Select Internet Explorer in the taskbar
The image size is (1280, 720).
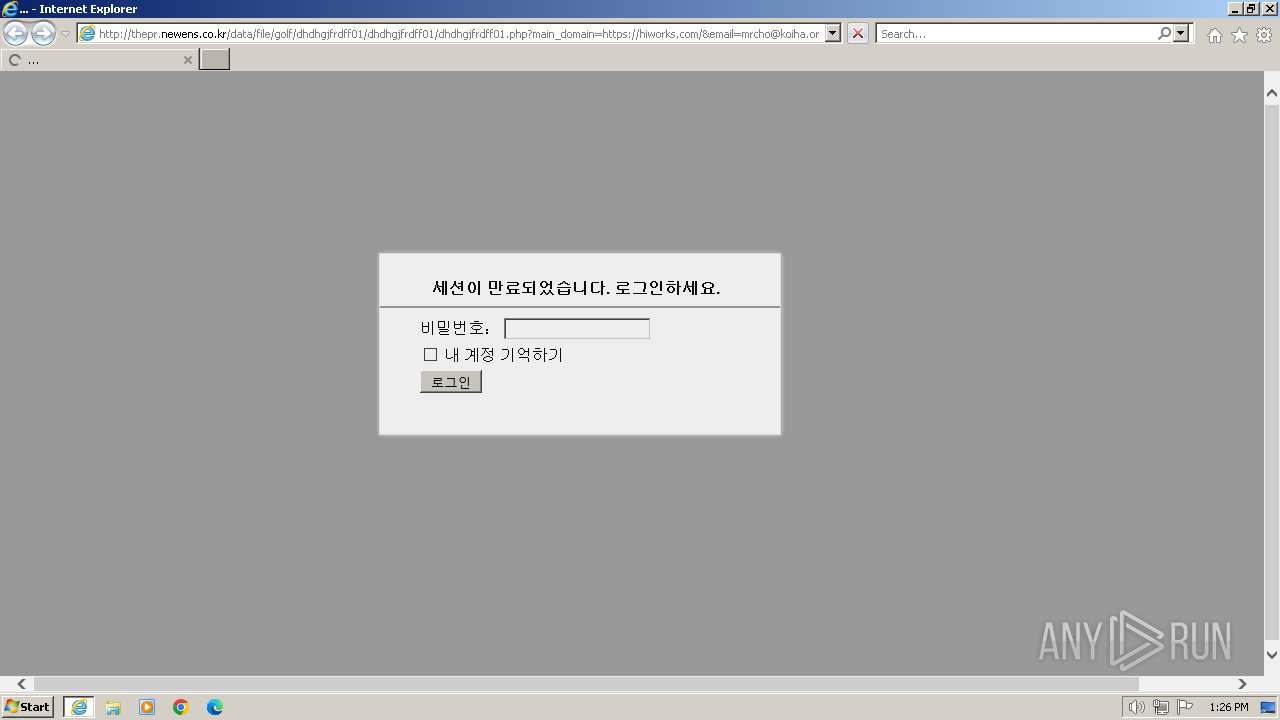coord(79,707)
